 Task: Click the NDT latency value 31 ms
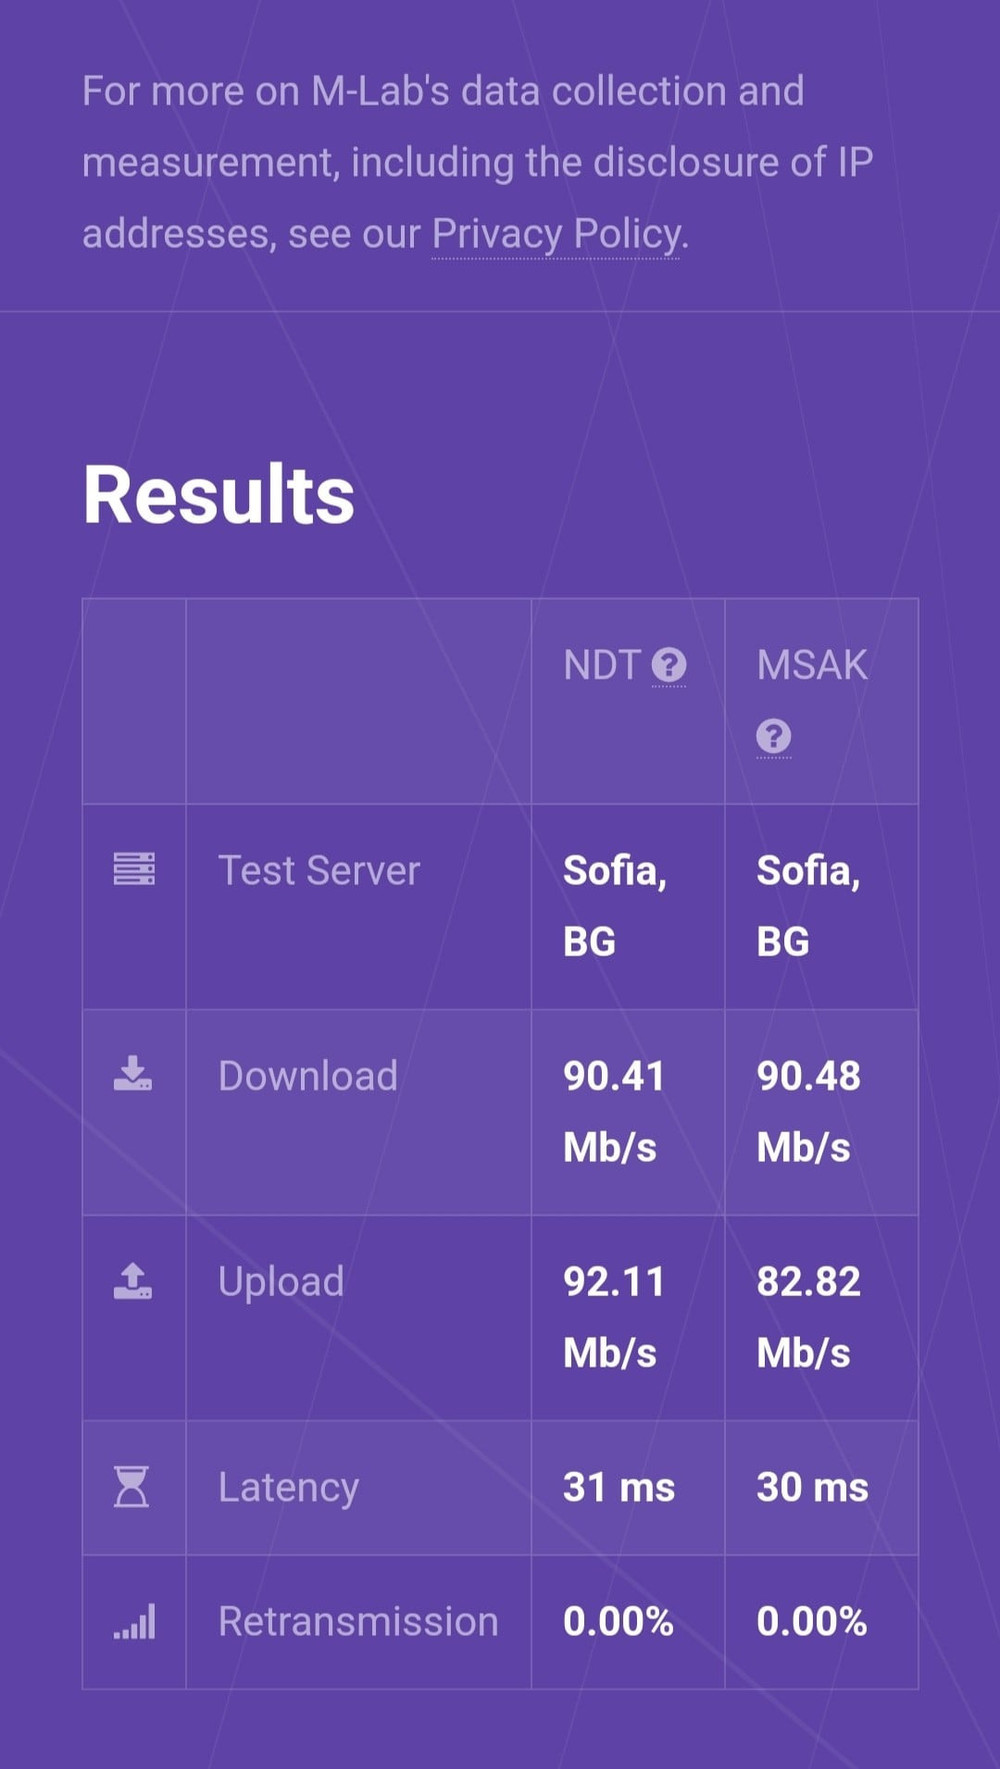[619, 1487]
